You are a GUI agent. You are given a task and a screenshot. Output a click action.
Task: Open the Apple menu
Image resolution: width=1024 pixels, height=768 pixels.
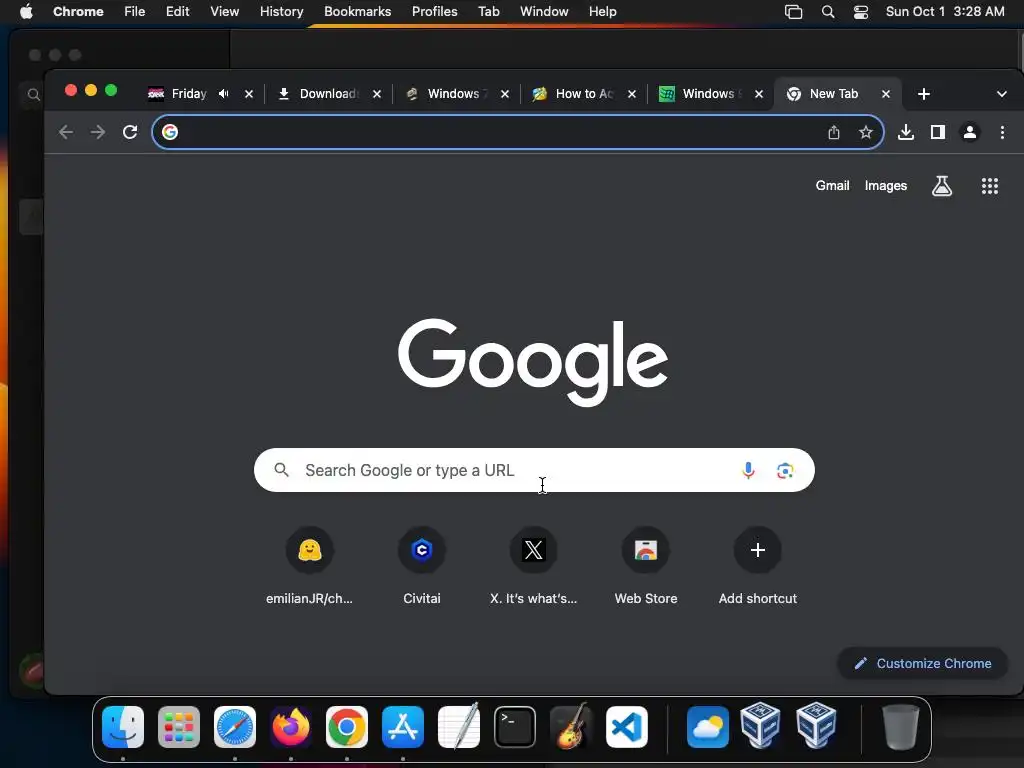coord(26,11)
